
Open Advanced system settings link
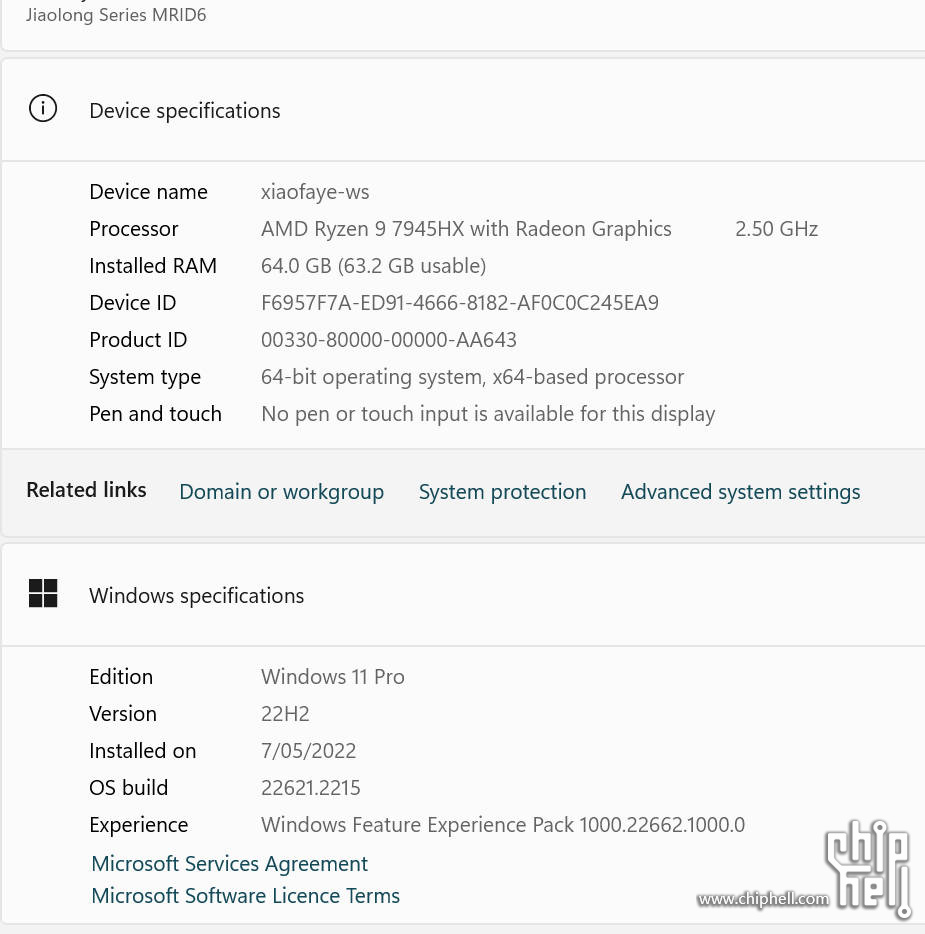(x=740, y=491)
